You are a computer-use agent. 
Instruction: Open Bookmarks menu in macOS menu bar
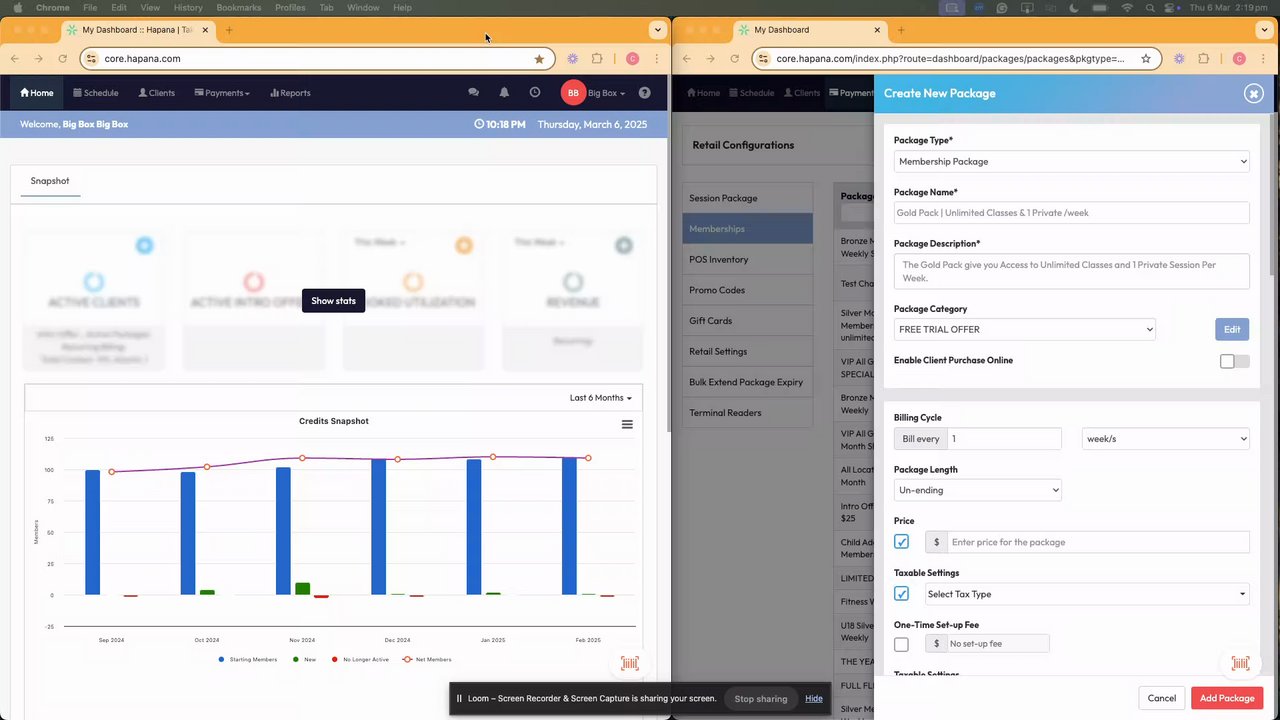[239, 7]
